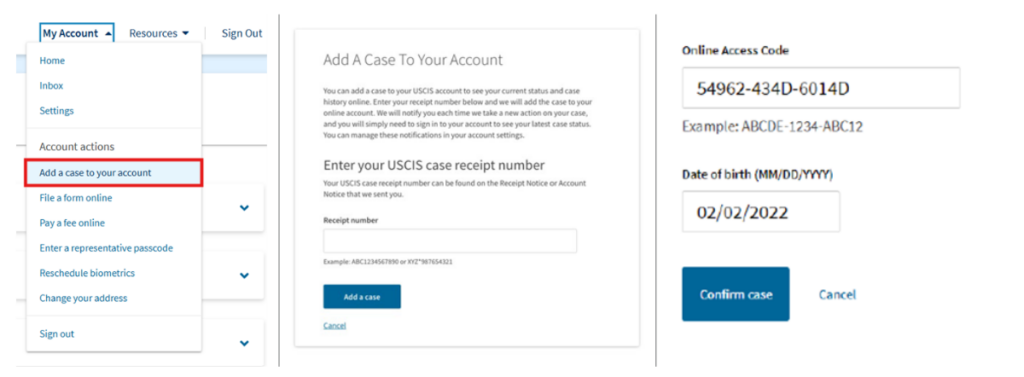Click Cancel link under Add a case

click(x=334, y=325)
